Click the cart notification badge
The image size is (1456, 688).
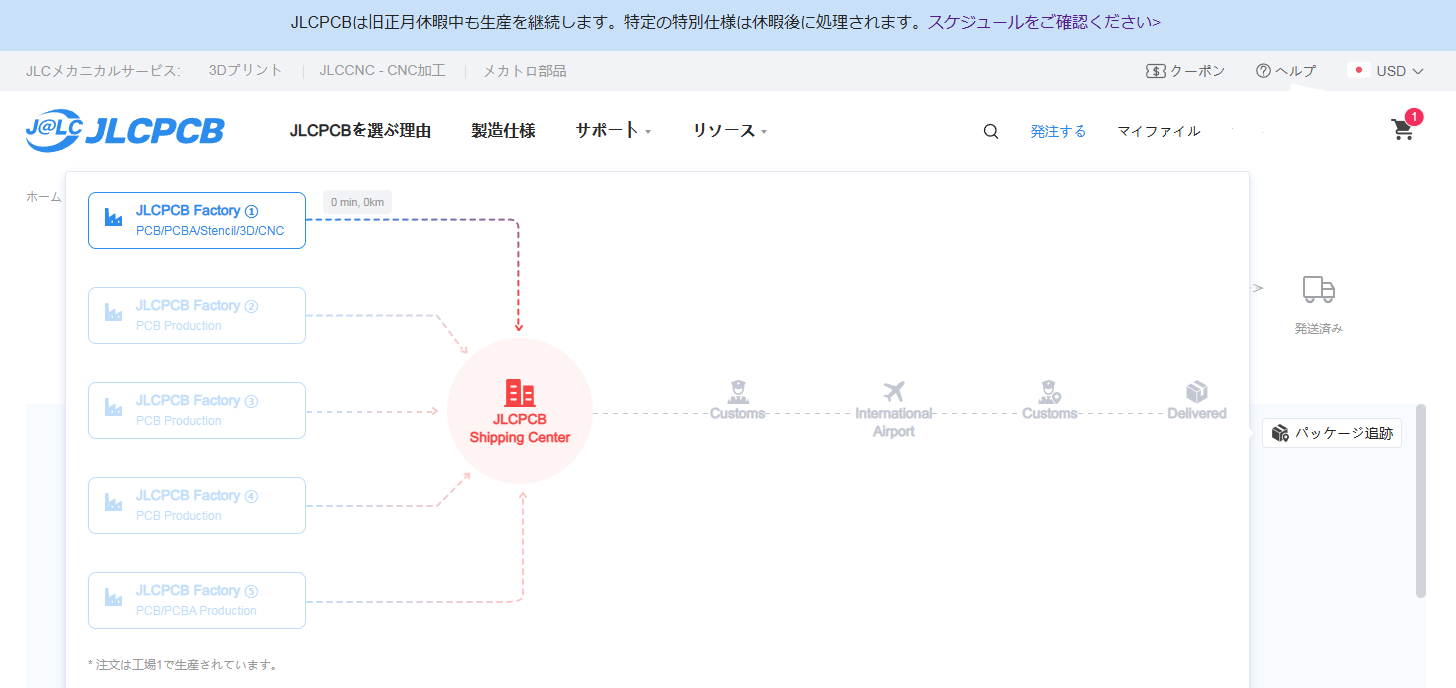click(x=1414, y=117)
